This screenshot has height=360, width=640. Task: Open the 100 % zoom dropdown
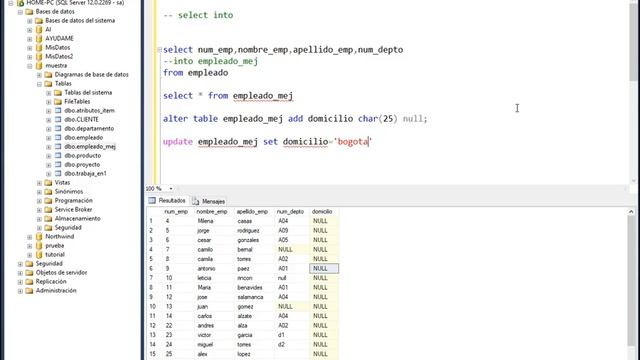171,189
